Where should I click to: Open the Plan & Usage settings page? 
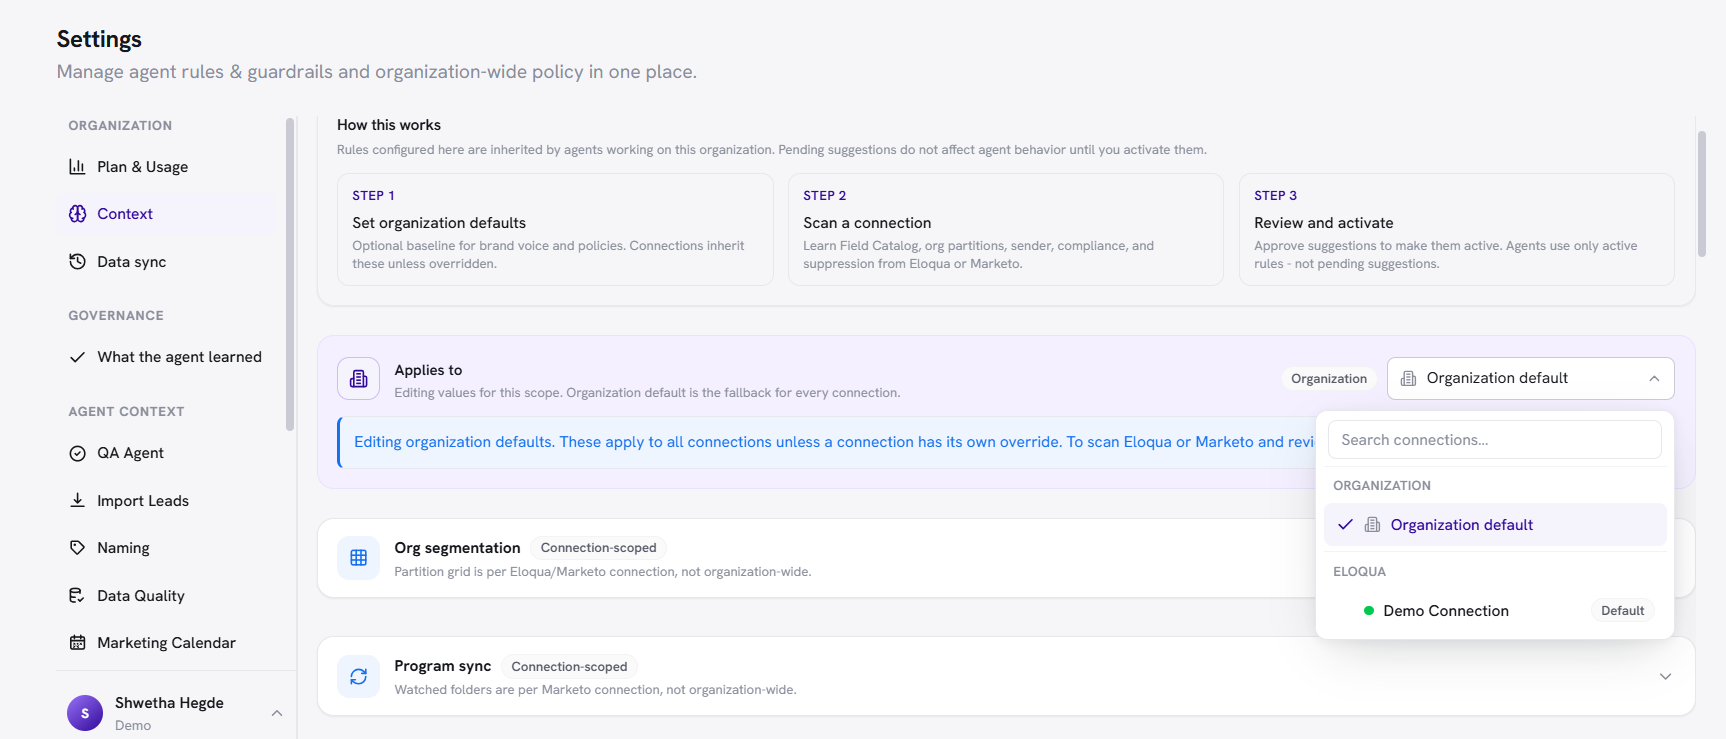(165, 167)
